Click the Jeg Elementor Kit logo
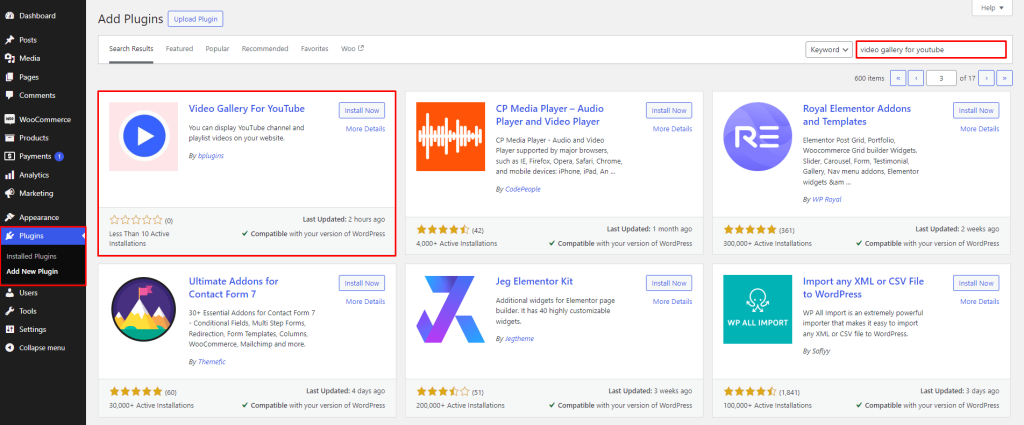The height and width of the screenshot is (425, 1024). click(x=451, y=309)
